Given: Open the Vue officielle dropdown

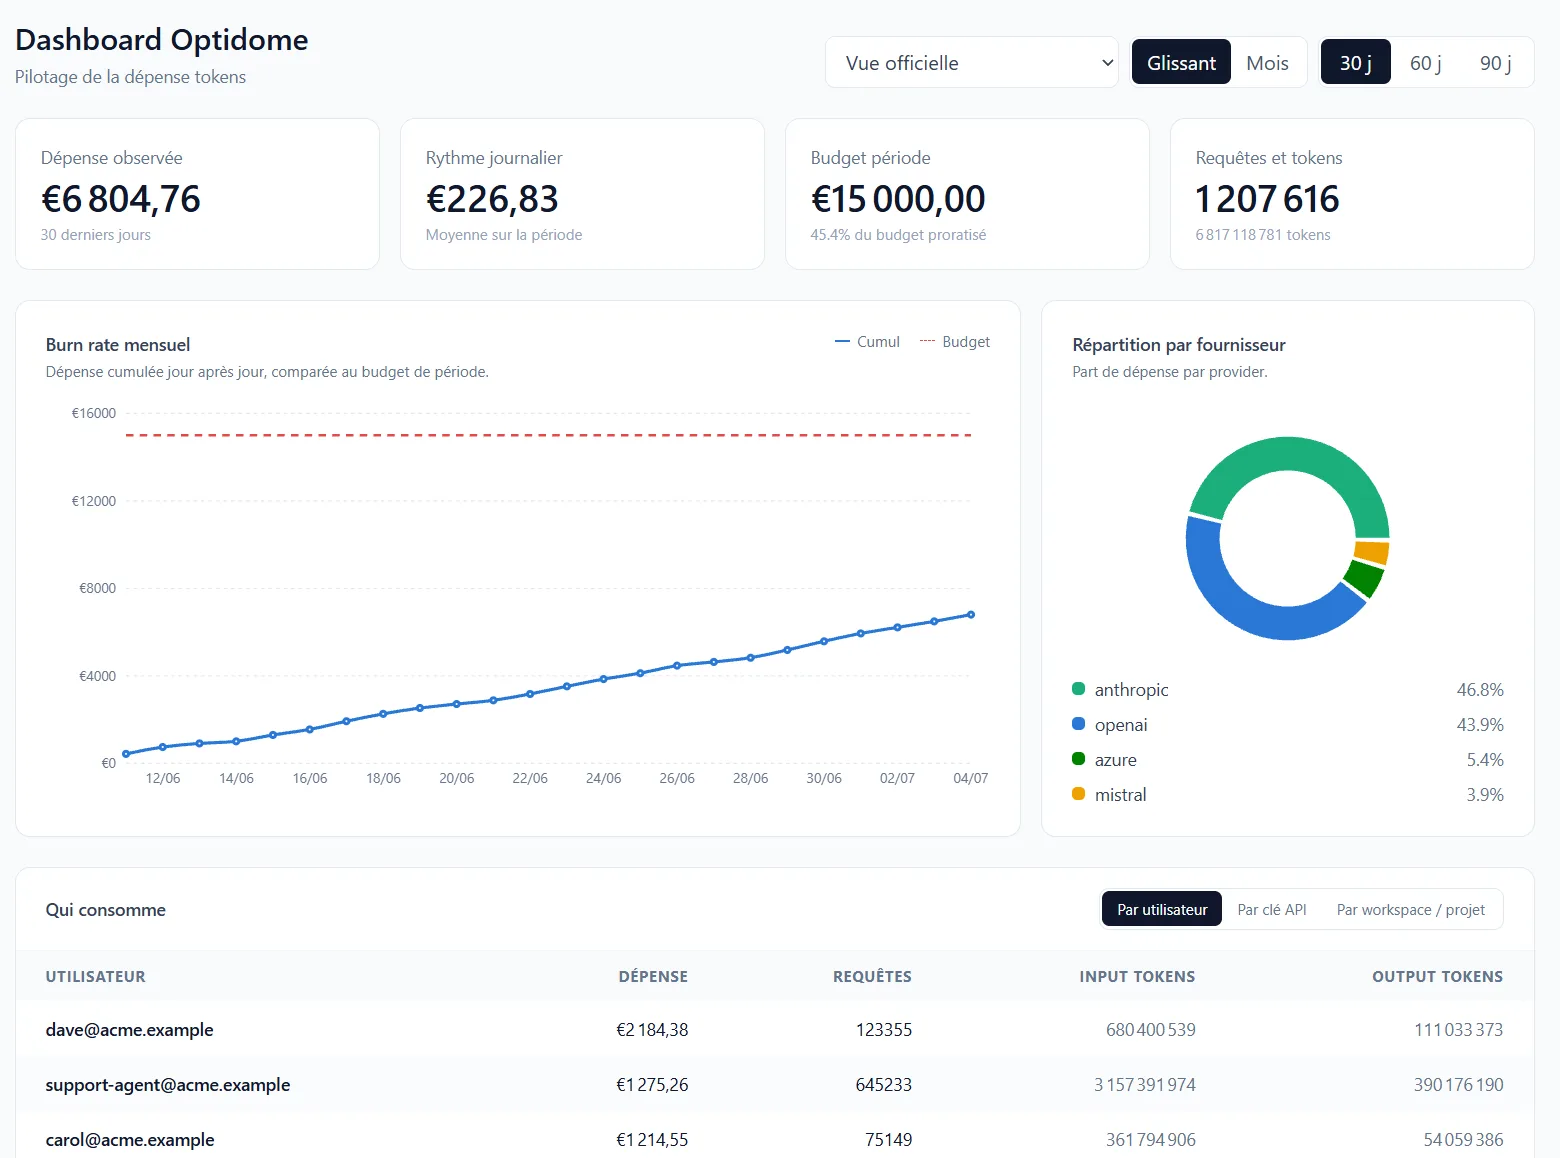Looking at the screenshot, I should coord(971,63).
